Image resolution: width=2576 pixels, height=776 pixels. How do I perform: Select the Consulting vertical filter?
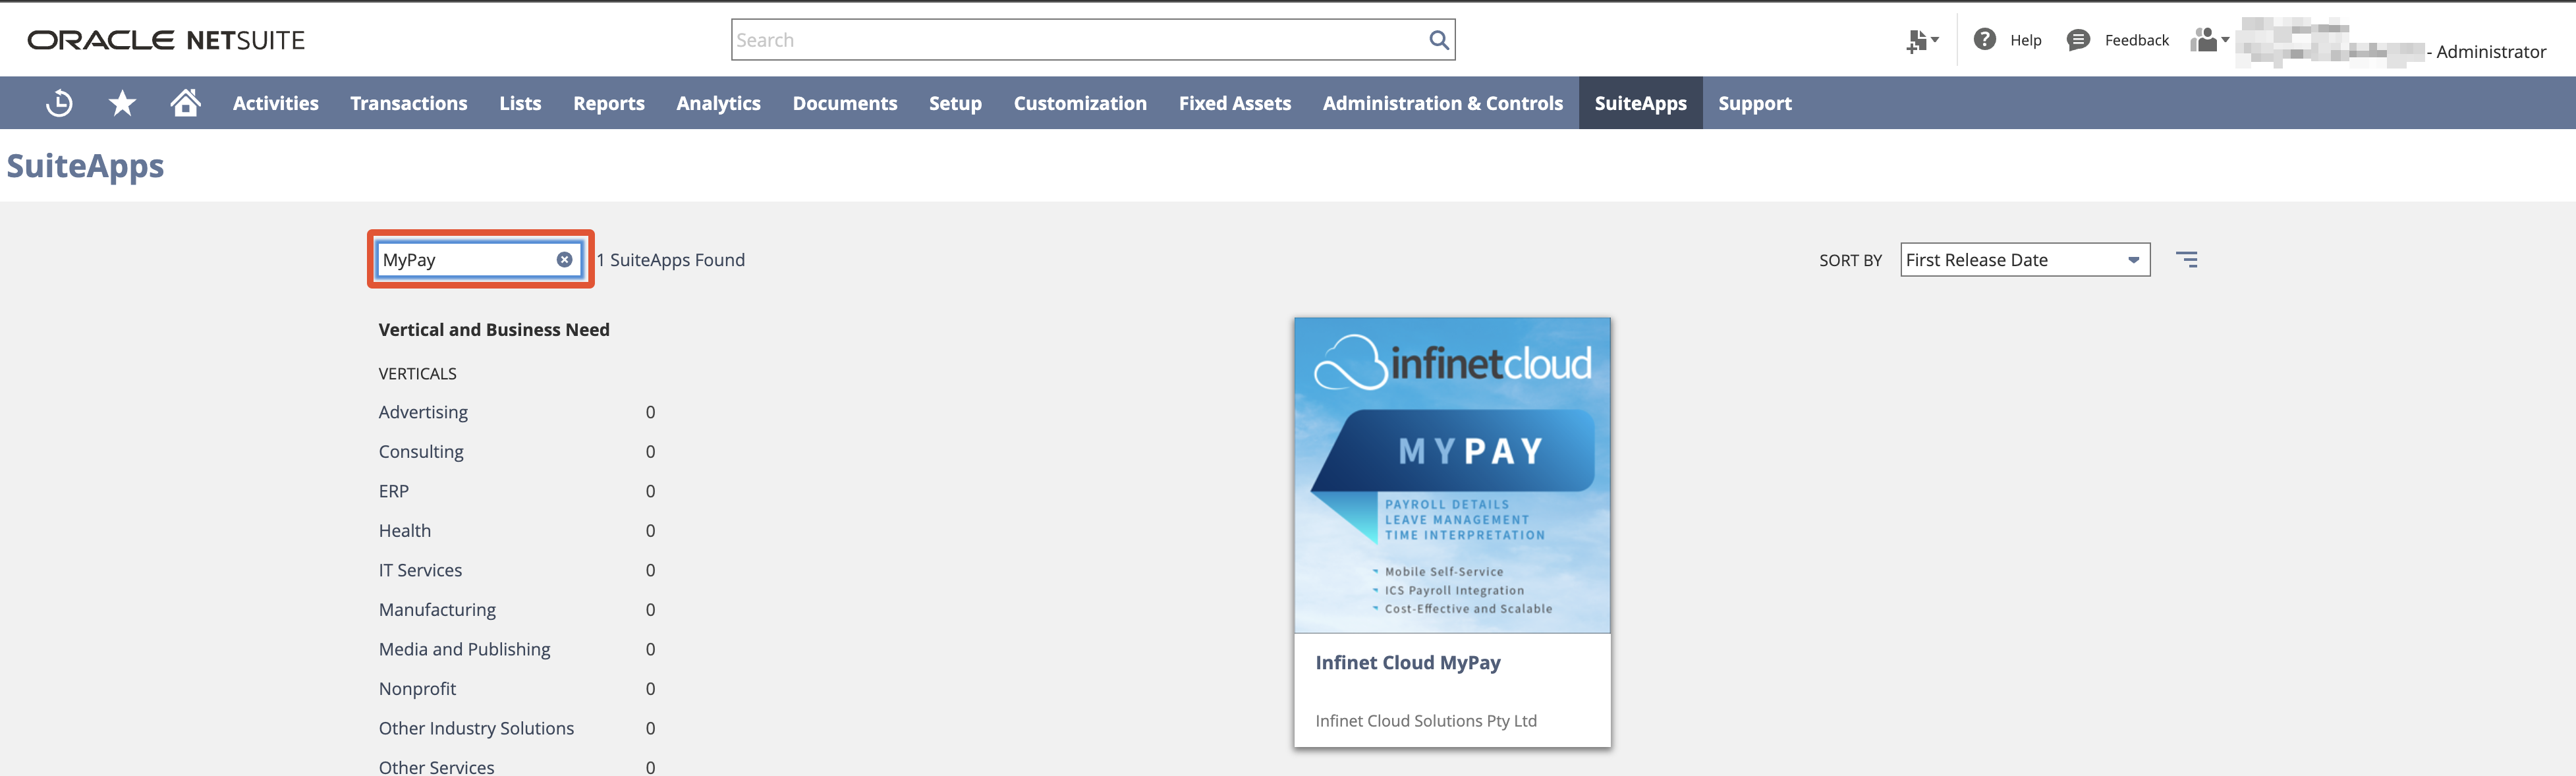coord(421,451)
